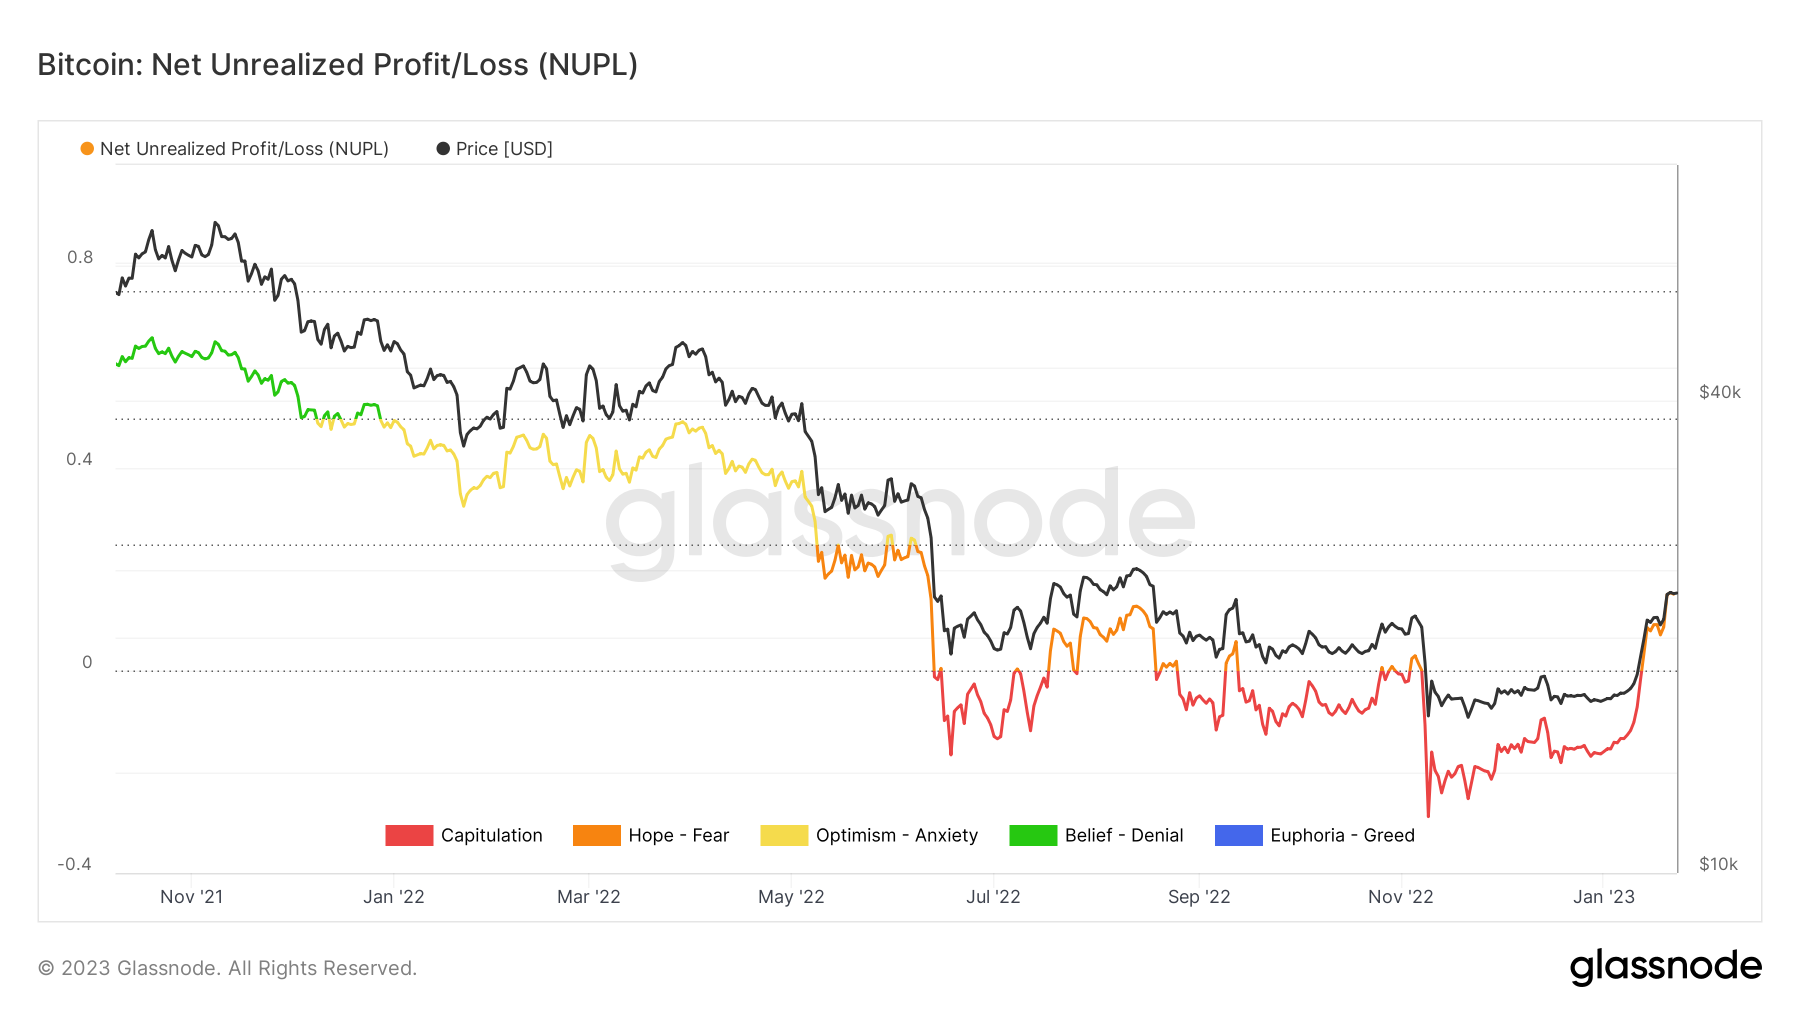The width and height of the screenshot is (1800, 1013).
Task: Click the $40k right axis label
Action: 1720,393
